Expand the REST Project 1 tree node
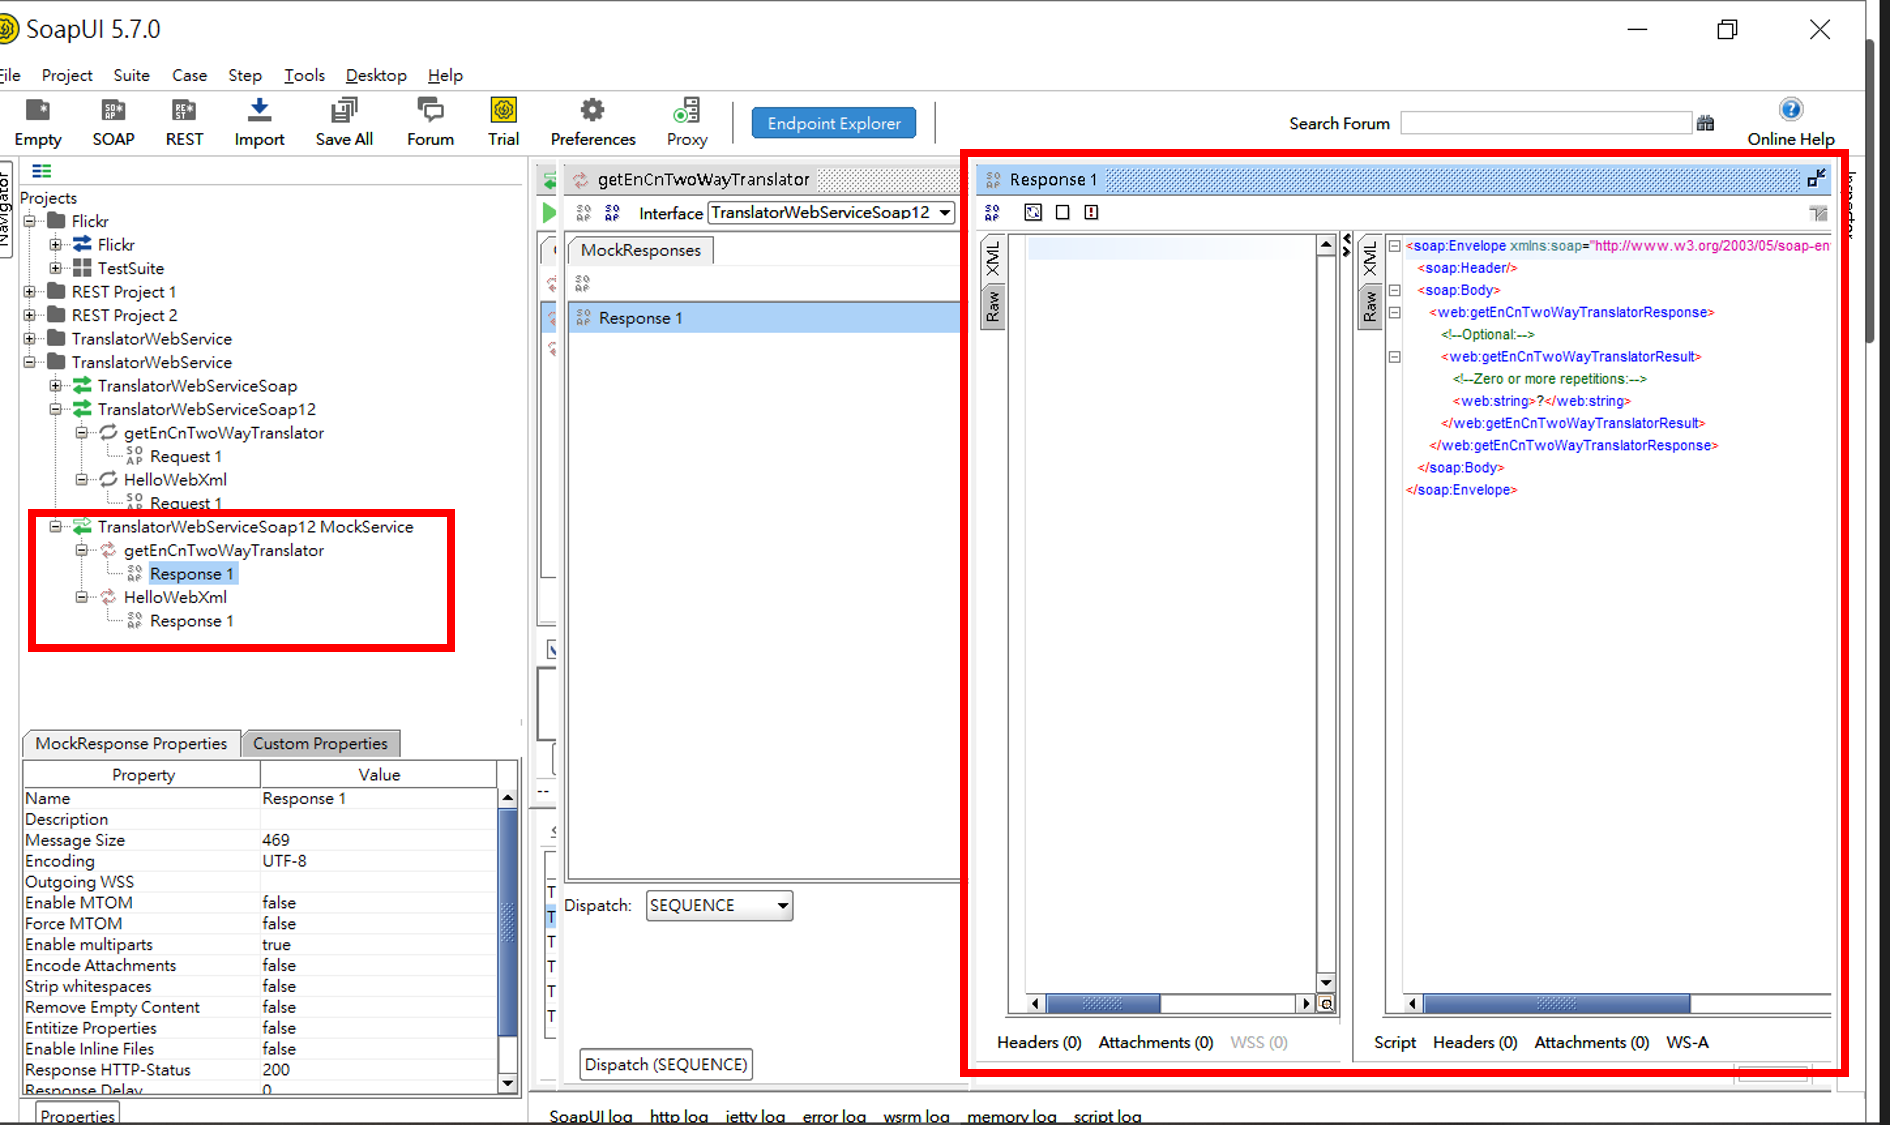The width and height of the screenshot is (1890, 1125). [x=30, y=292]
